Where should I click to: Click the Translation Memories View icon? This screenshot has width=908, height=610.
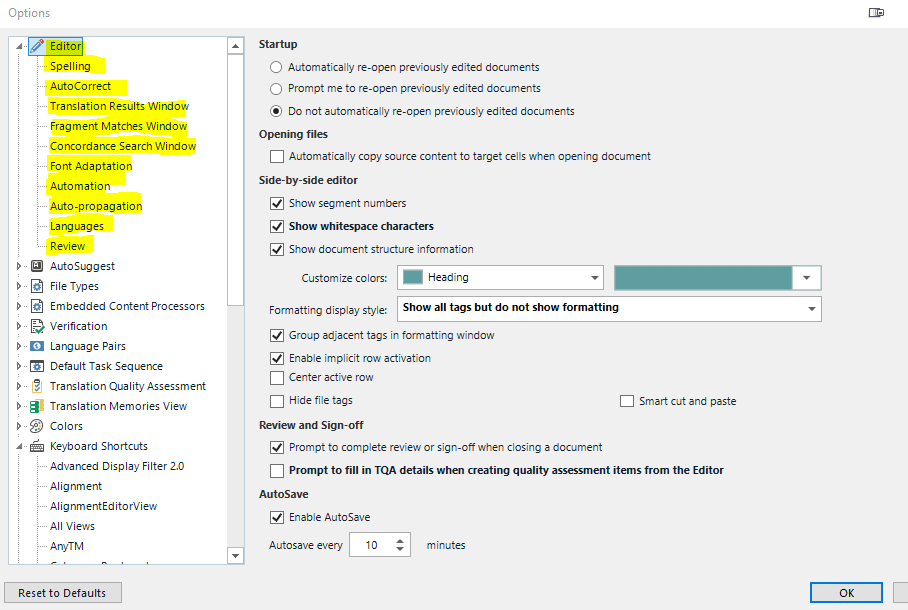[x=37, y=406]
